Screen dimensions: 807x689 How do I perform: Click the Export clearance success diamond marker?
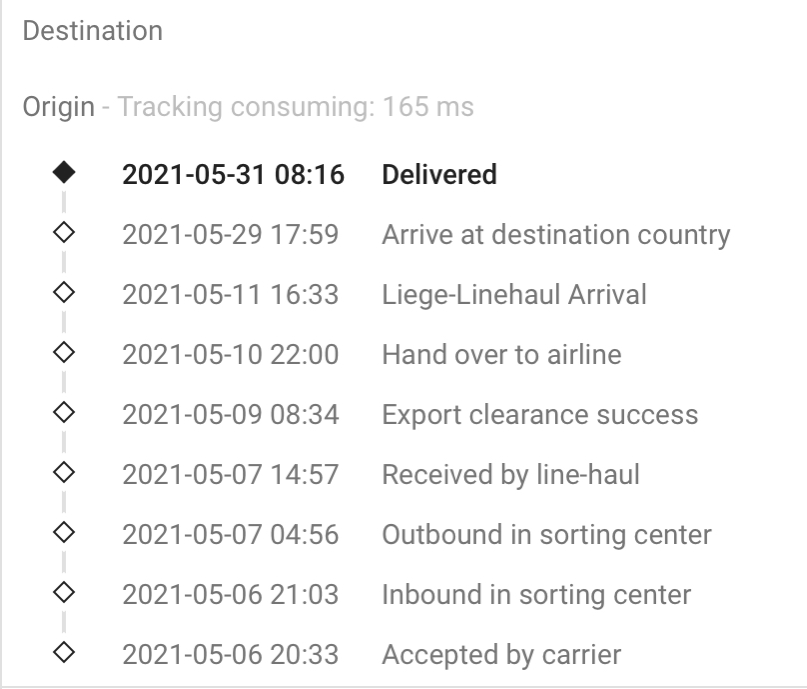tap(64, 414)
